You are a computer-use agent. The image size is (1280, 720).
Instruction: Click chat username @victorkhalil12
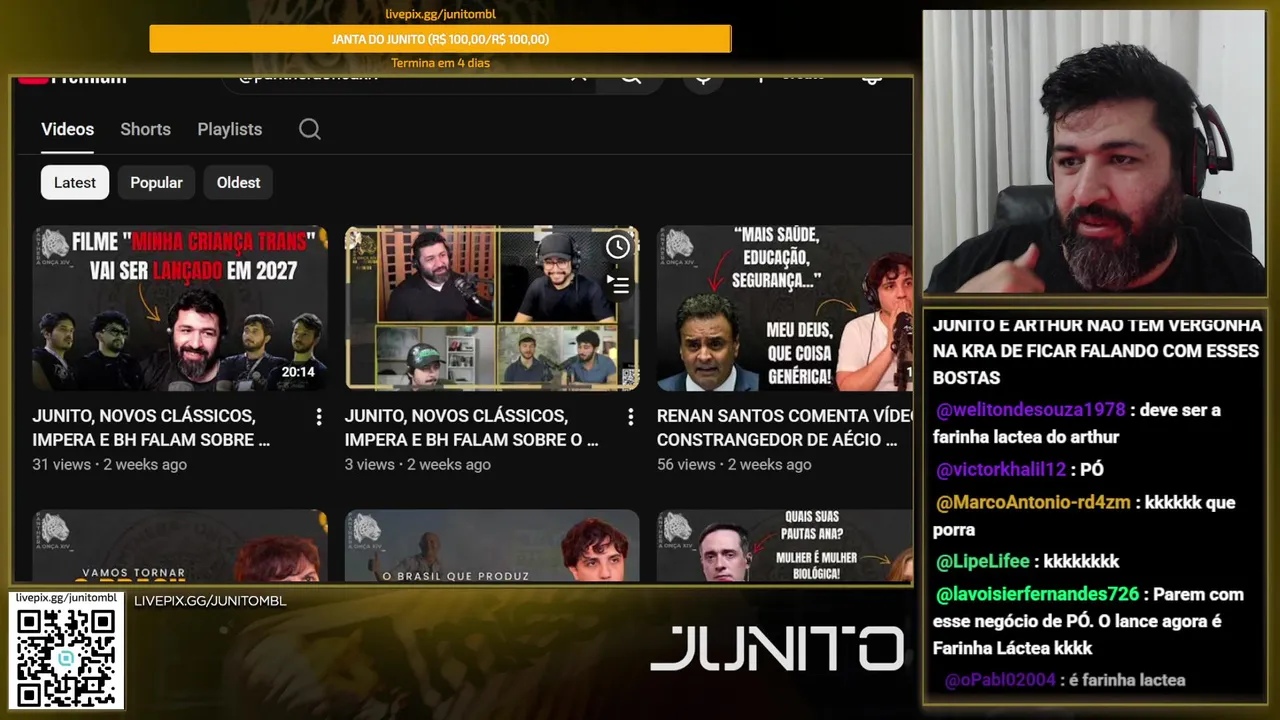(x=1001, y=470)
